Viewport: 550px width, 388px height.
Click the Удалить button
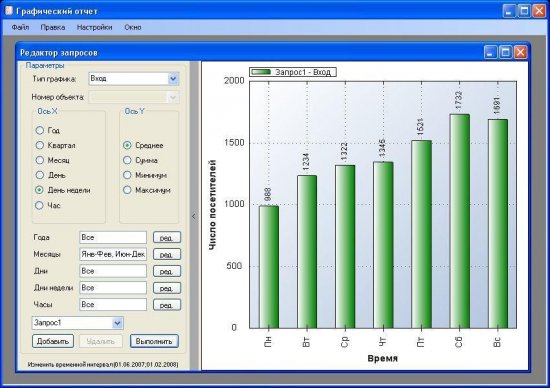101,341
